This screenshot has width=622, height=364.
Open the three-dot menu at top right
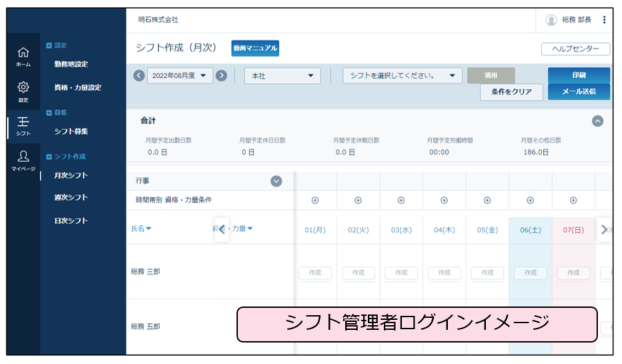pos(604,20)
